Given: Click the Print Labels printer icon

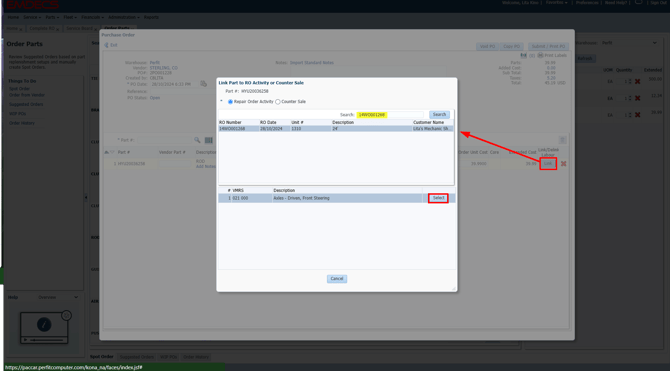Looking at the screenshot, I should [x=541, y=55].
